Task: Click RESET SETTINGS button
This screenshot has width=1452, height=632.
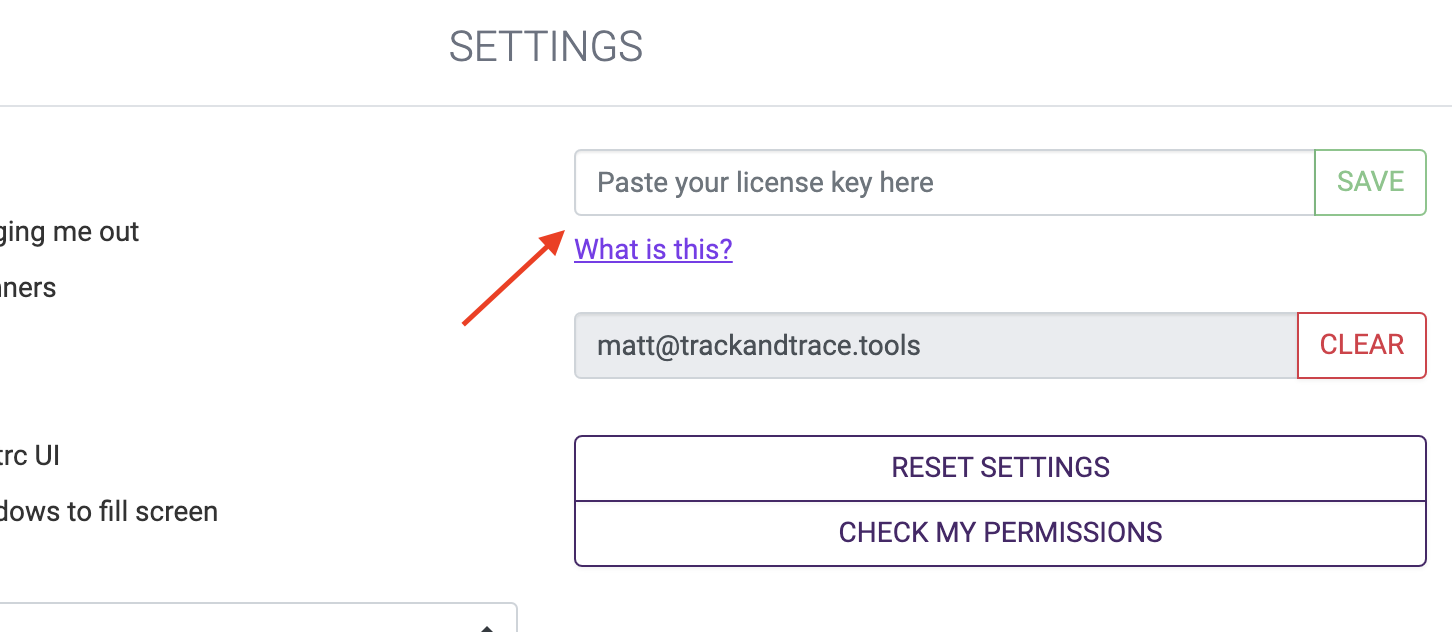Action: tap(1000, 468)
